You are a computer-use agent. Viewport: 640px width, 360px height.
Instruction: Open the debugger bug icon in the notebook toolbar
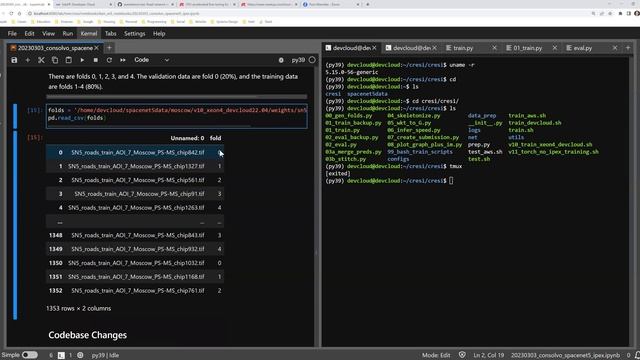tap(281, 60)
